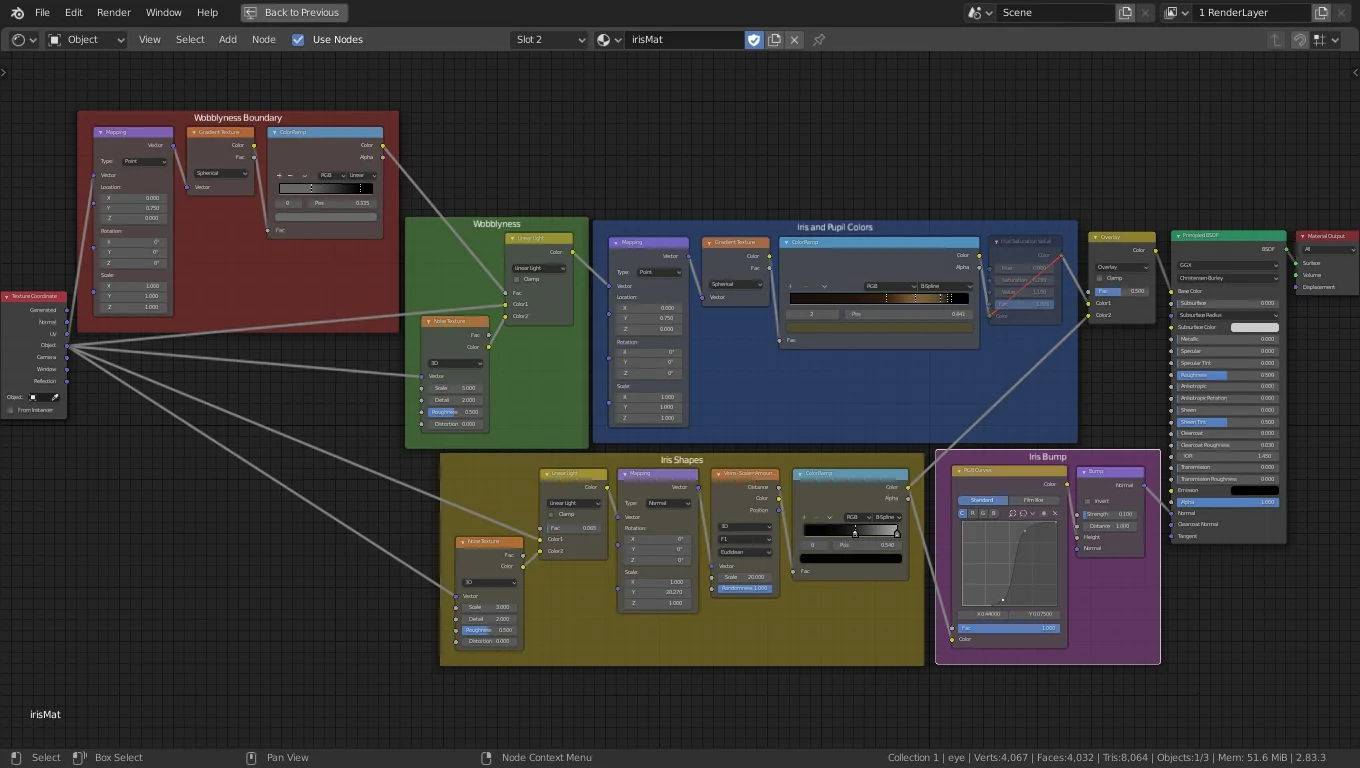This screenshot has height=768, width=1360.
Task: Duplicate irisMat with new material icon
Action: [x=774, y=40]
